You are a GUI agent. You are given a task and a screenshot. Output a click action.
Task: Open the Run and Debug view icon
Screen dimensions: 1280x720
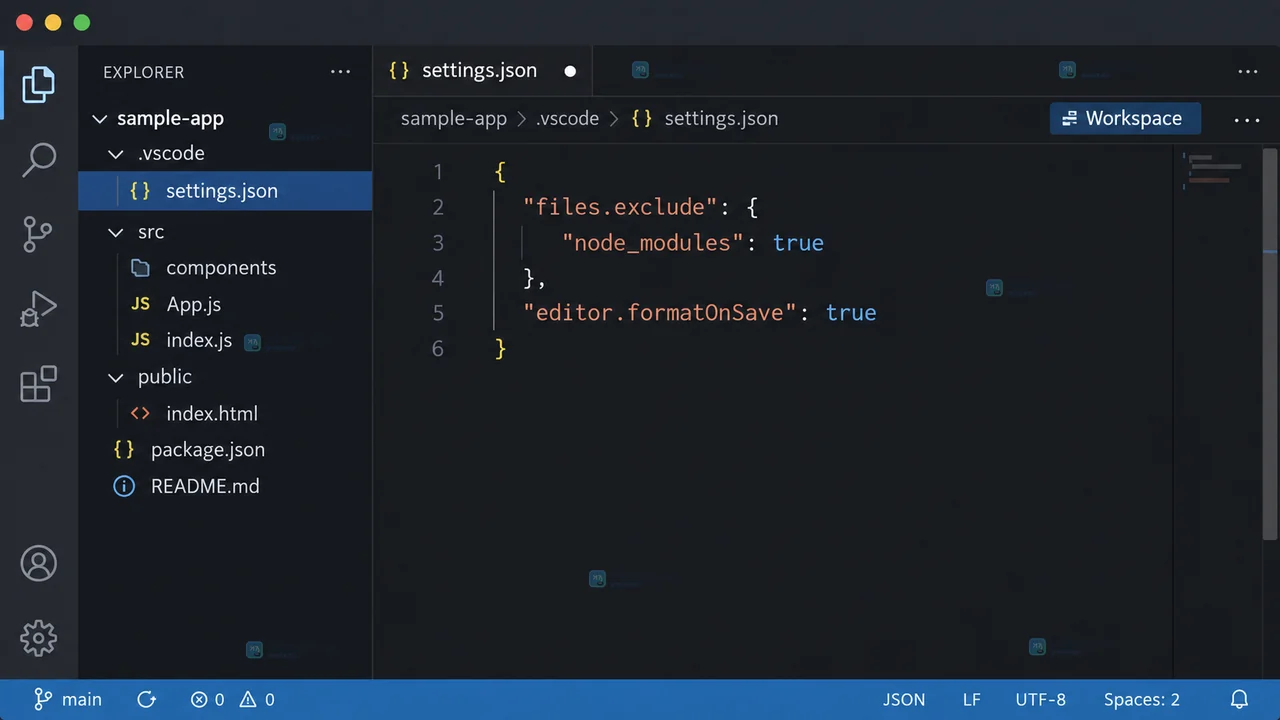(x=38, y=309)
